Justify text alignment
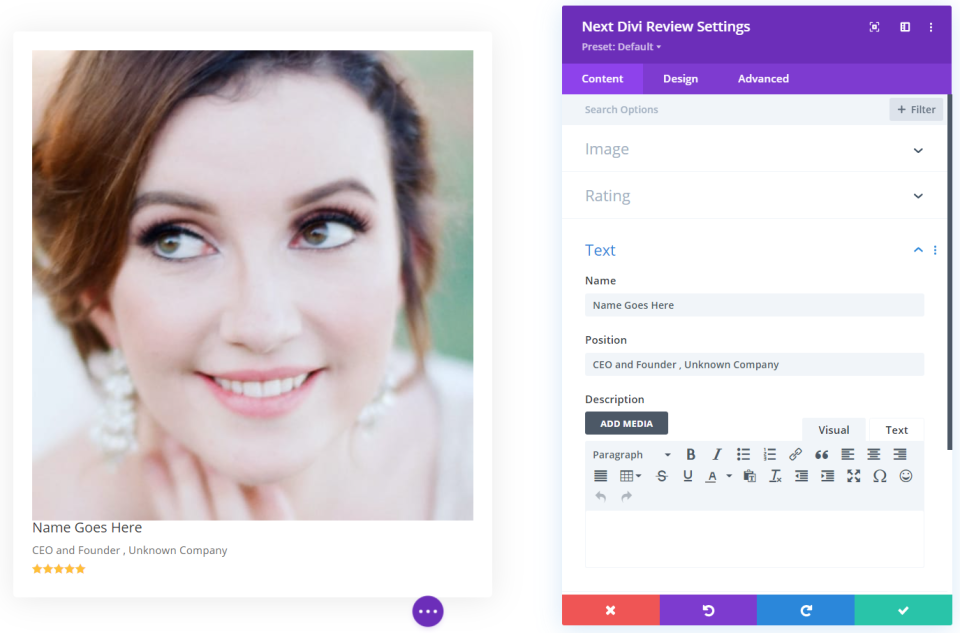The height and width of the screenshot is (633, 960). tap(601, 476)
